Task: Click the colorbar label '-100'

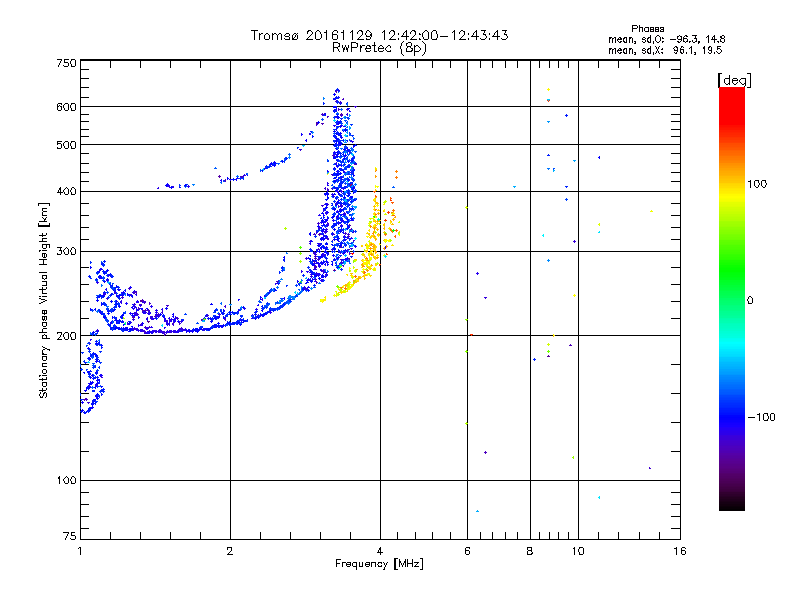Action: pyautogui.click(x=761, y=417)
